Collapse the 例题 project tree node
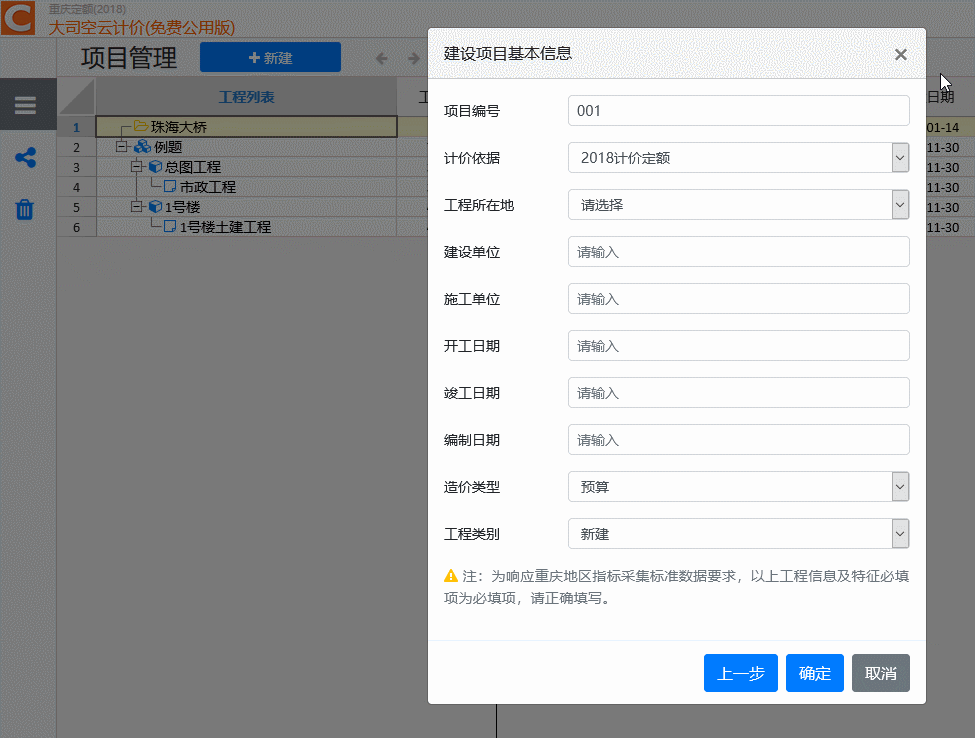975x738 pixels. tap(122, 147)
